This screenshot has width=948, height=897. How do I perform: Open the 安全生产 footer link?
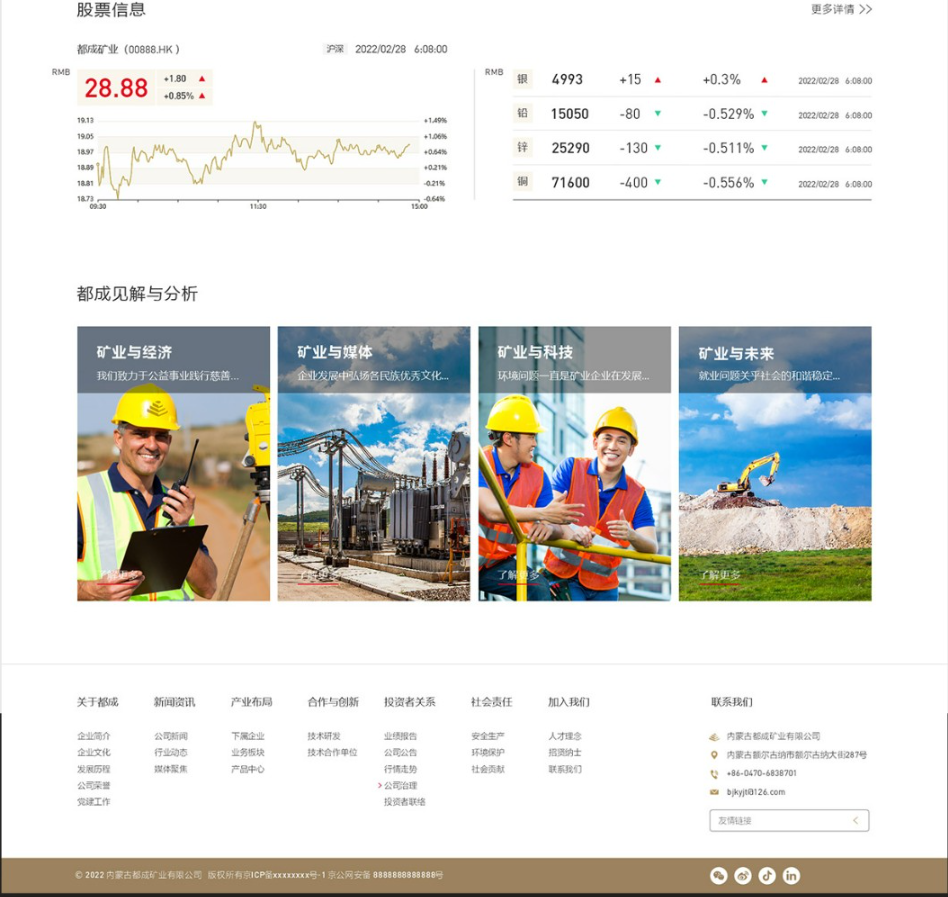[488, 737]
